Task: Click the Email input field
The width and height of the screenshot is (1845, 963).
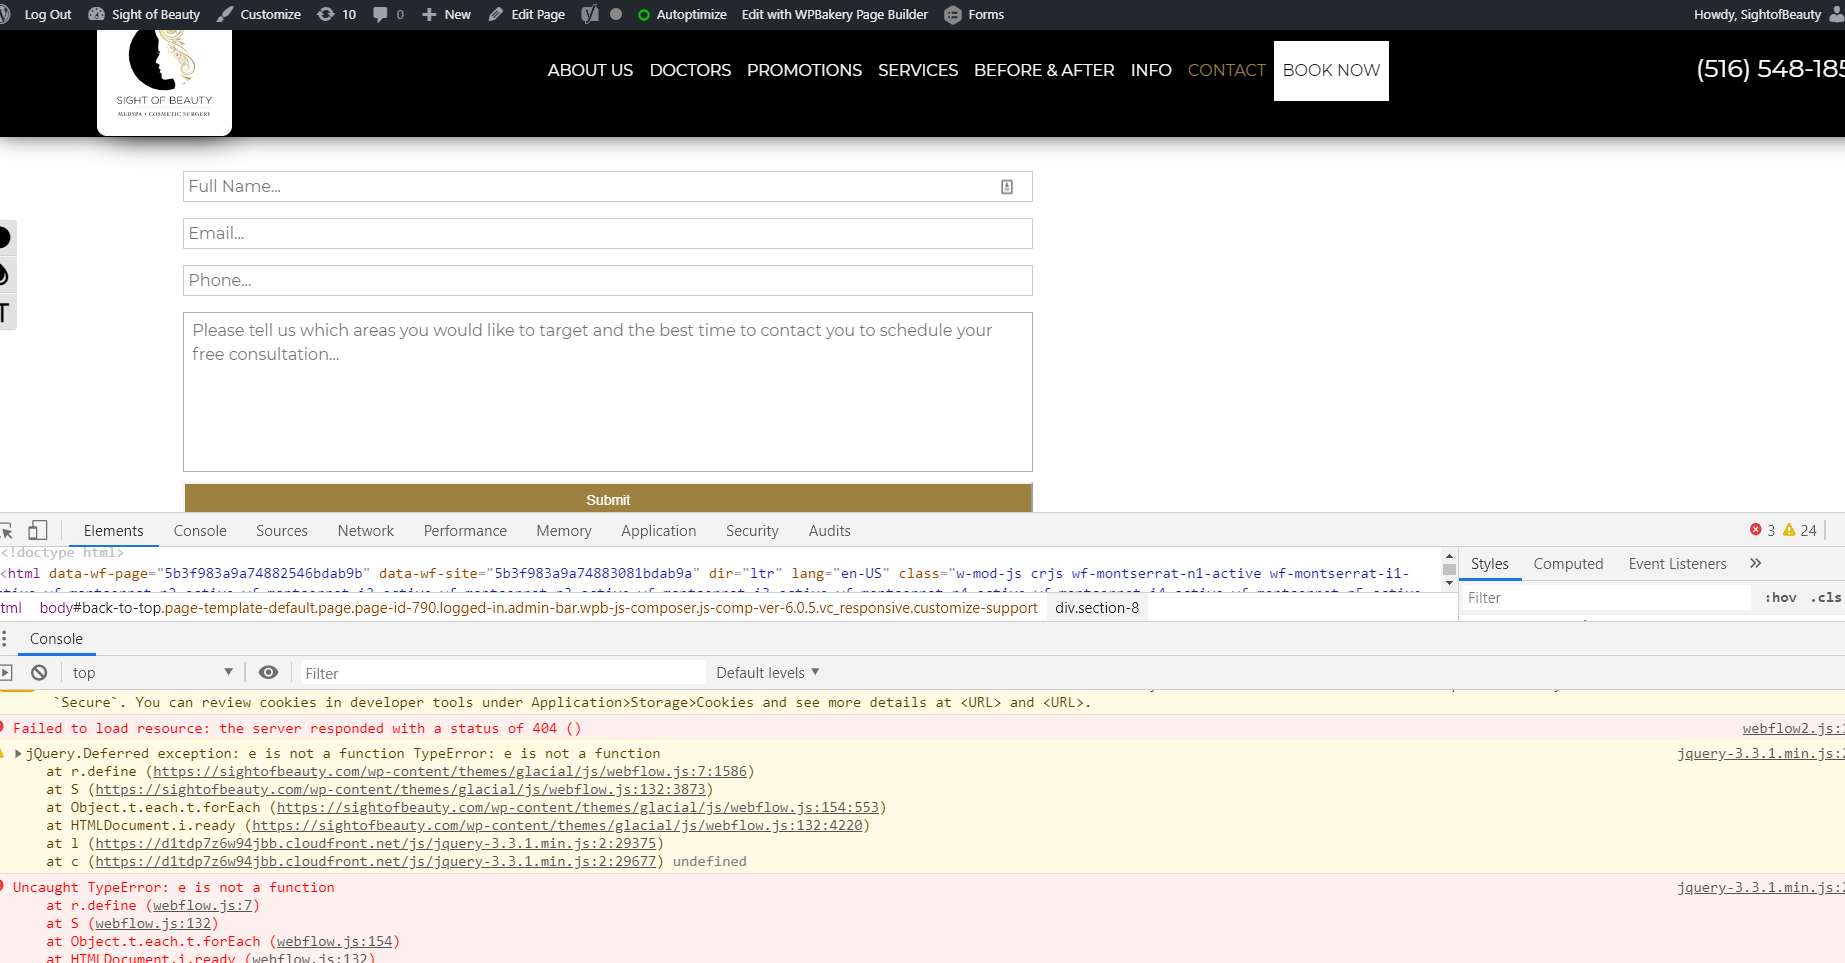Action: [608, 234]
